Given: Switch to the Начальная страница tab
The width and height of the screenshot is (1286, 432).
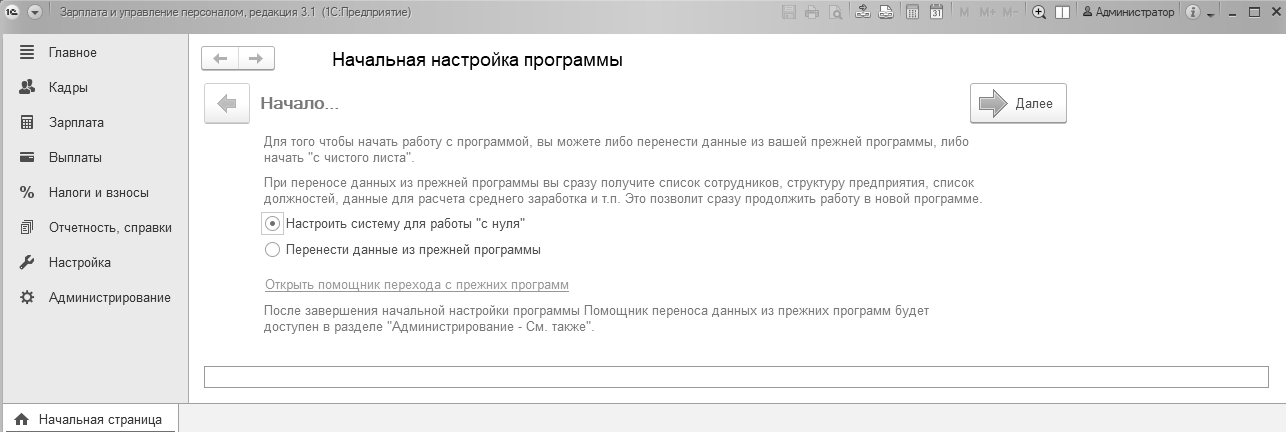Looking at the screenshot, I should click(x=89, y=420).
